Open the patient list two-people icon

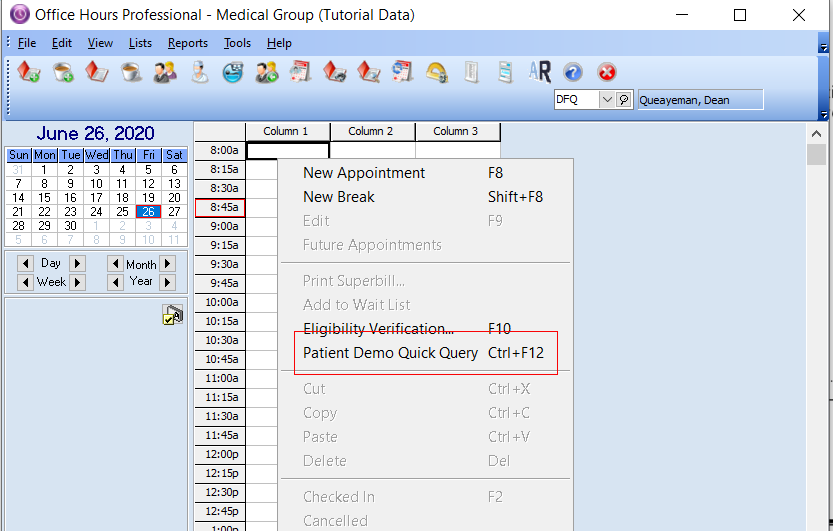[165, 72]
